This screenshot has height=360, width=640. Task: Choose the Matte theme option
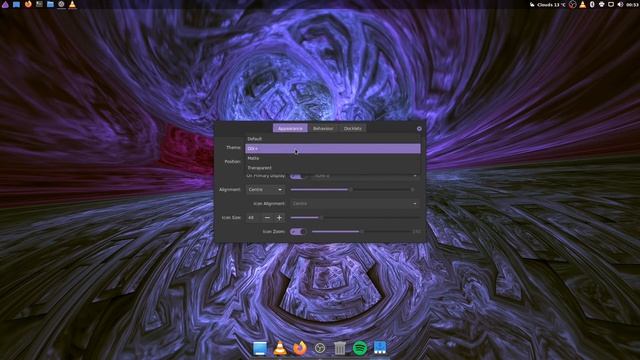click(333, 158)
